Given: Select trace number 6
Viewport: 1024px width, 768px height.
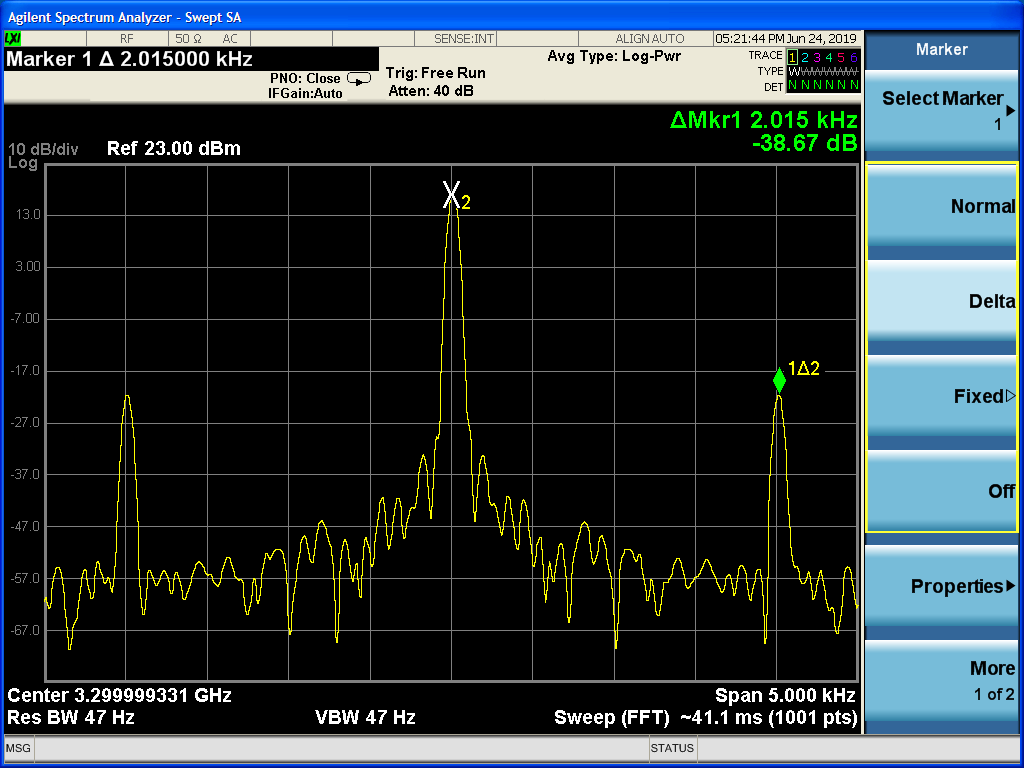Looking at the screenshot, I should tap(854, 57).
